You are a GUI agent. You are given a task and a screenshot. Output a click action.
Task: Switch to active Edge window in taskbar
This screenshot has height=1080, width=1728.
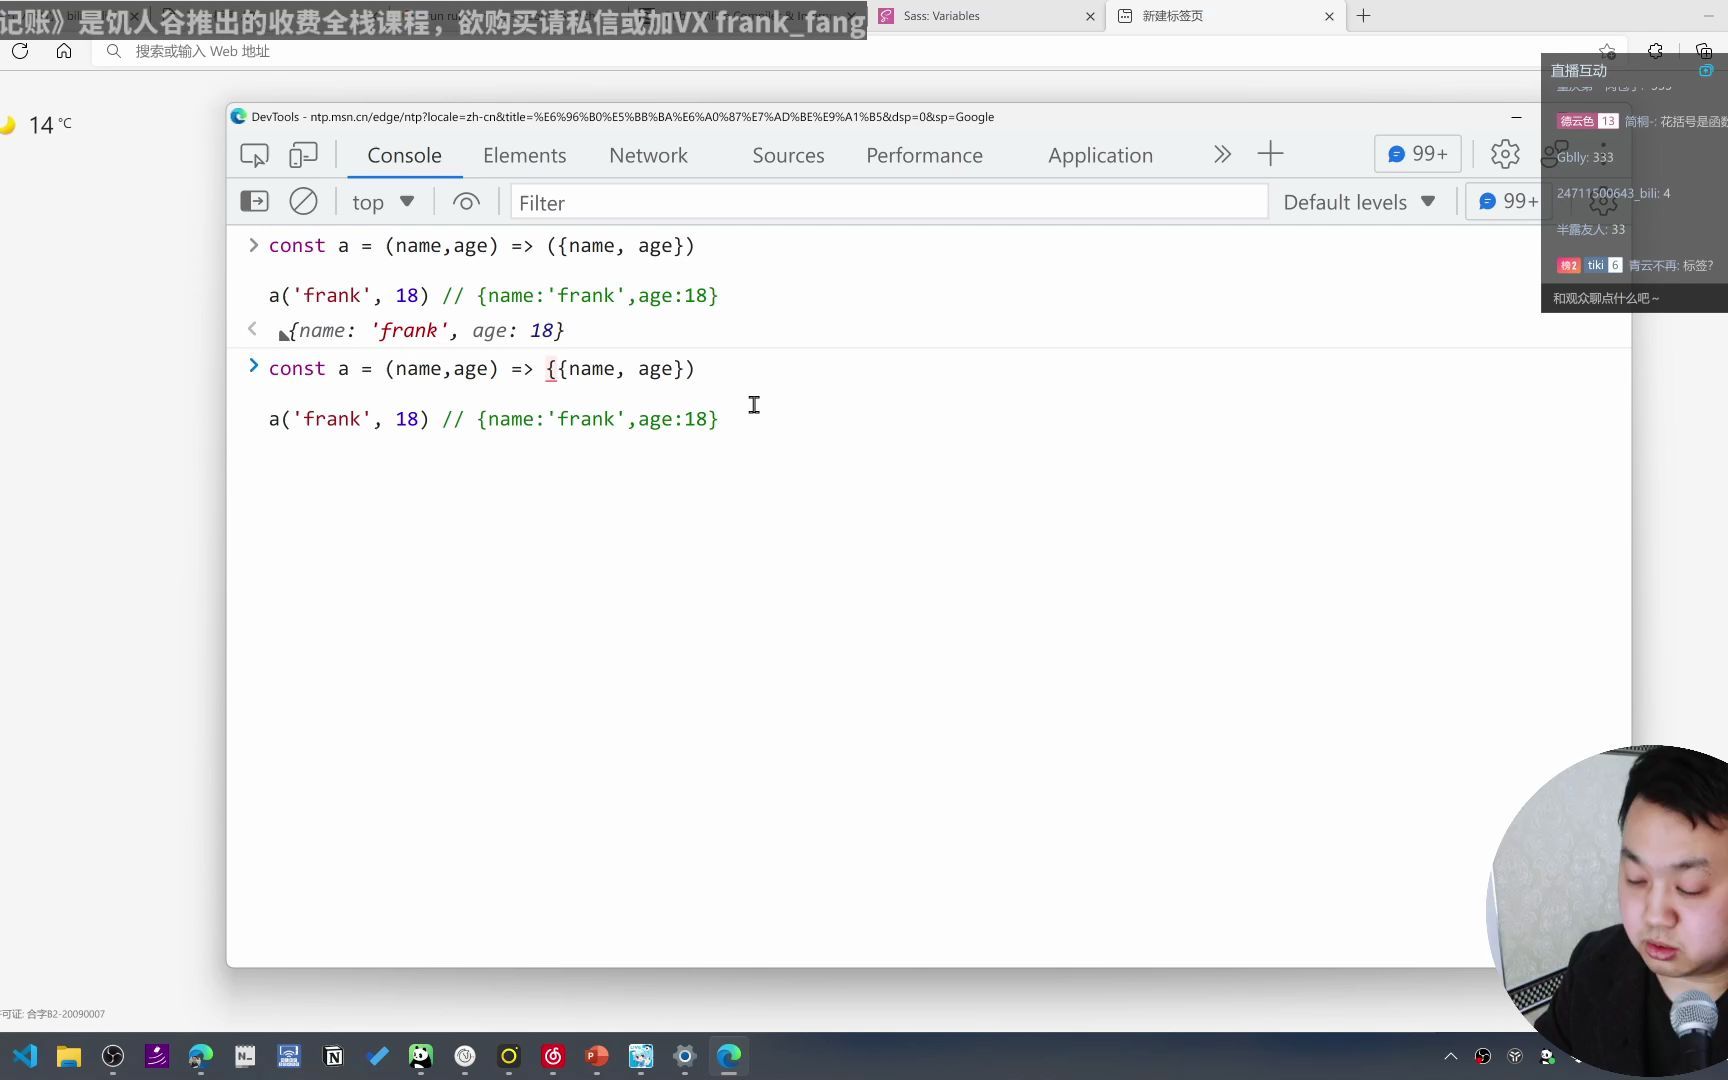pyautogui.click(x=729, y=1056)
